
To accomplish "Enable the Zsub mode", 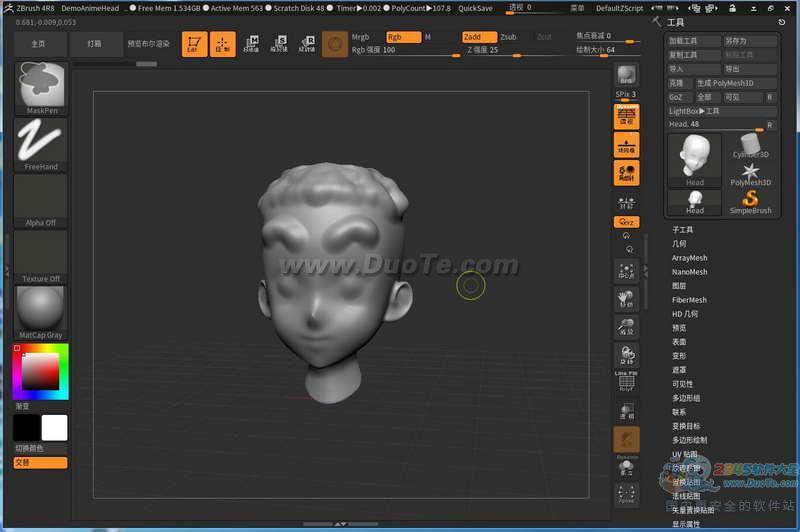I will click(509, 37).
